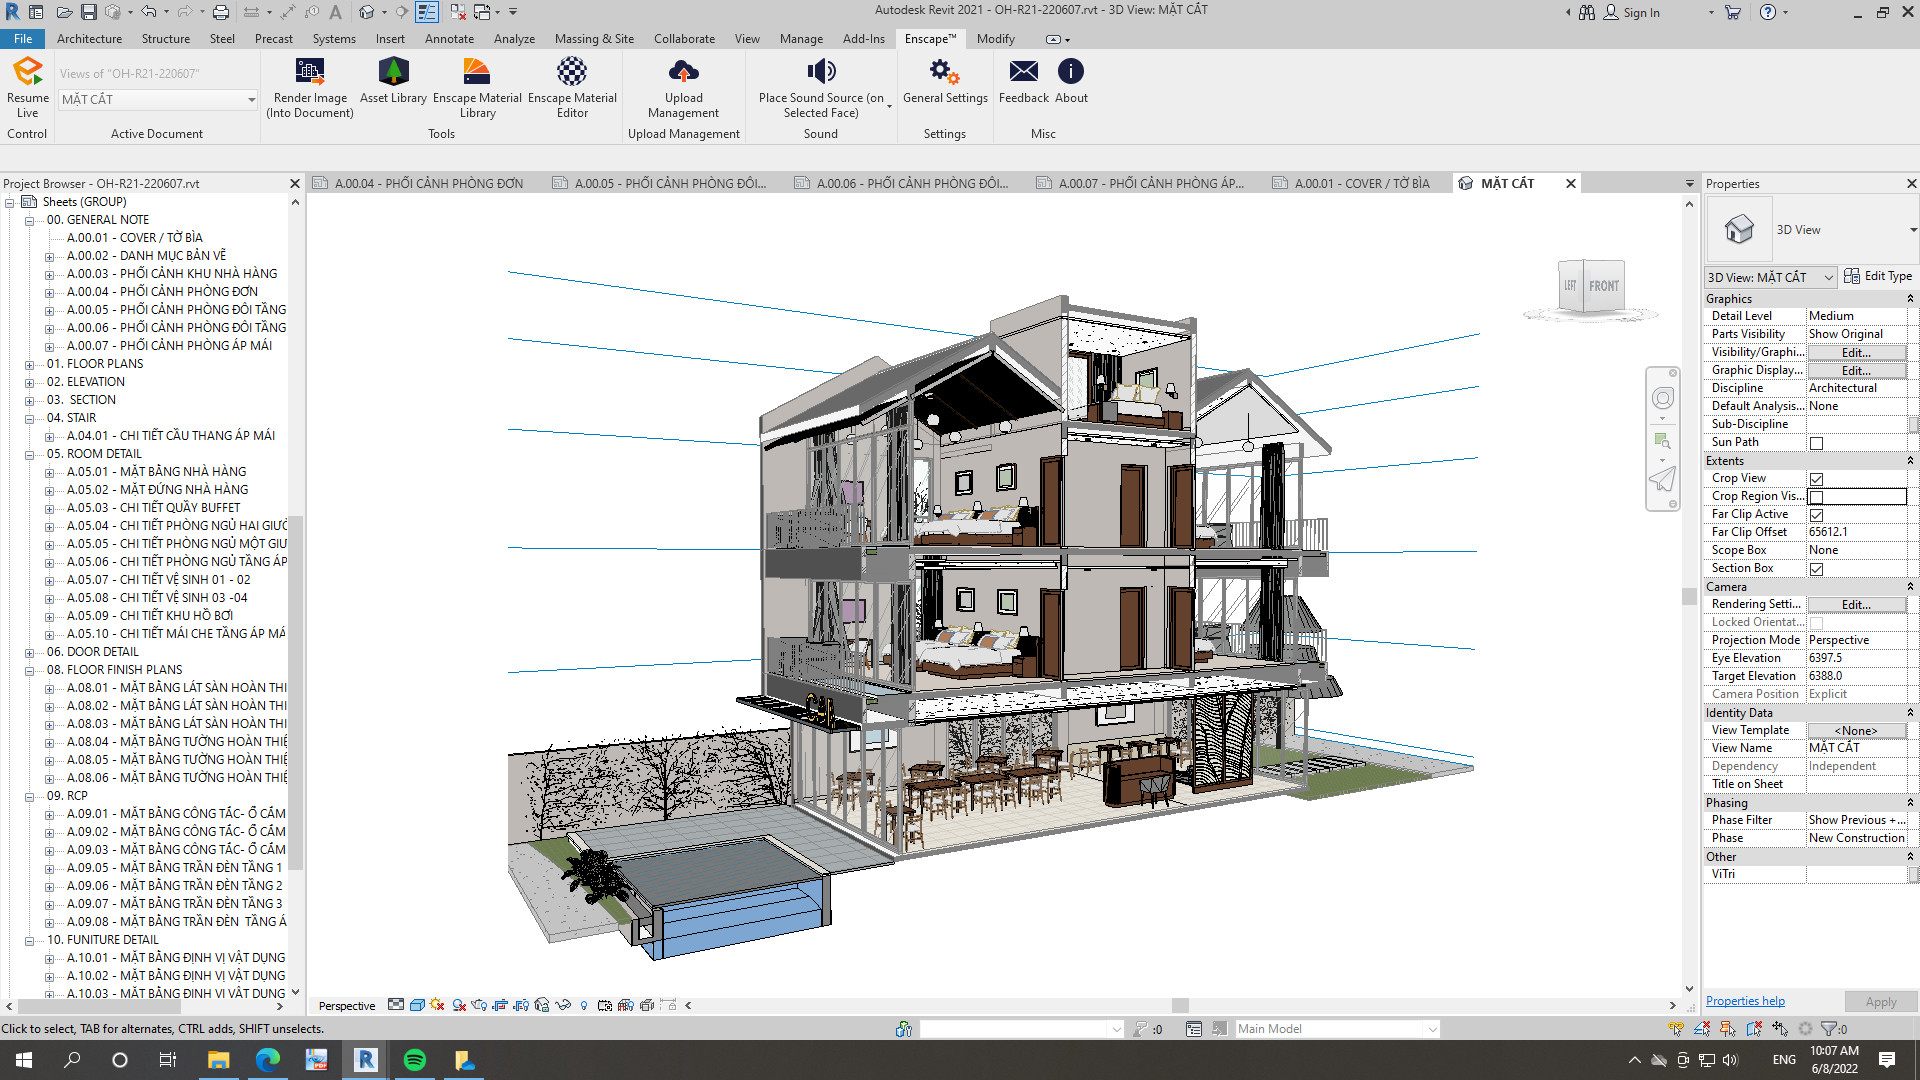Viewport: 1920px width, 1080px height.
Task: Open the Enscape Asset Library
Action: coord(393,72)
